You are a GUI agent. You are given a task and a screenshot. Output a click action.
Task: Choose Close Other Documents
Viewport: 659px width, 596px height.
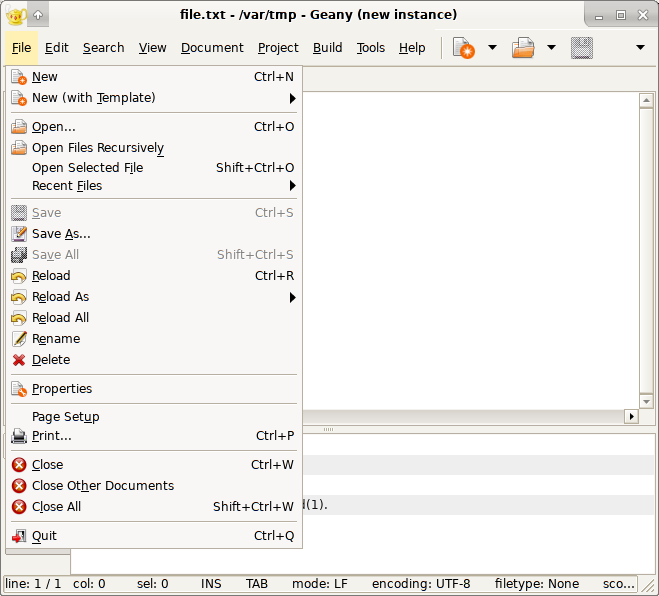pos(102,486)
